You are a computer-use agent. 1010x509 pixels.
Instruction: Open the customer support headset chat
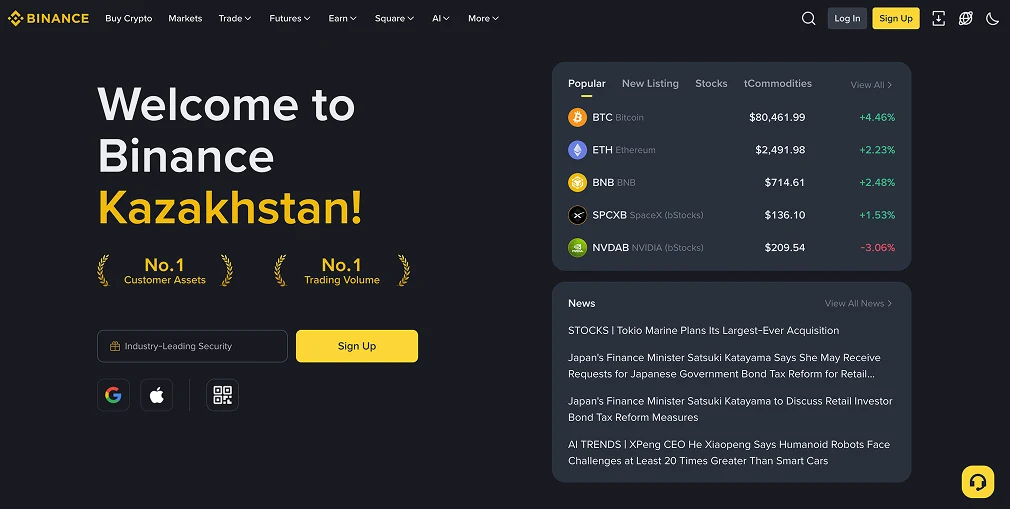click(978, 482)
